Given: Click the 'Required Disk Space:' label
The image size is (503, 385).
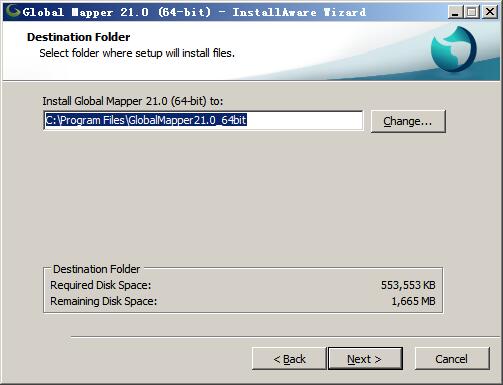Looking at the screenshot, I should [101, 285].
